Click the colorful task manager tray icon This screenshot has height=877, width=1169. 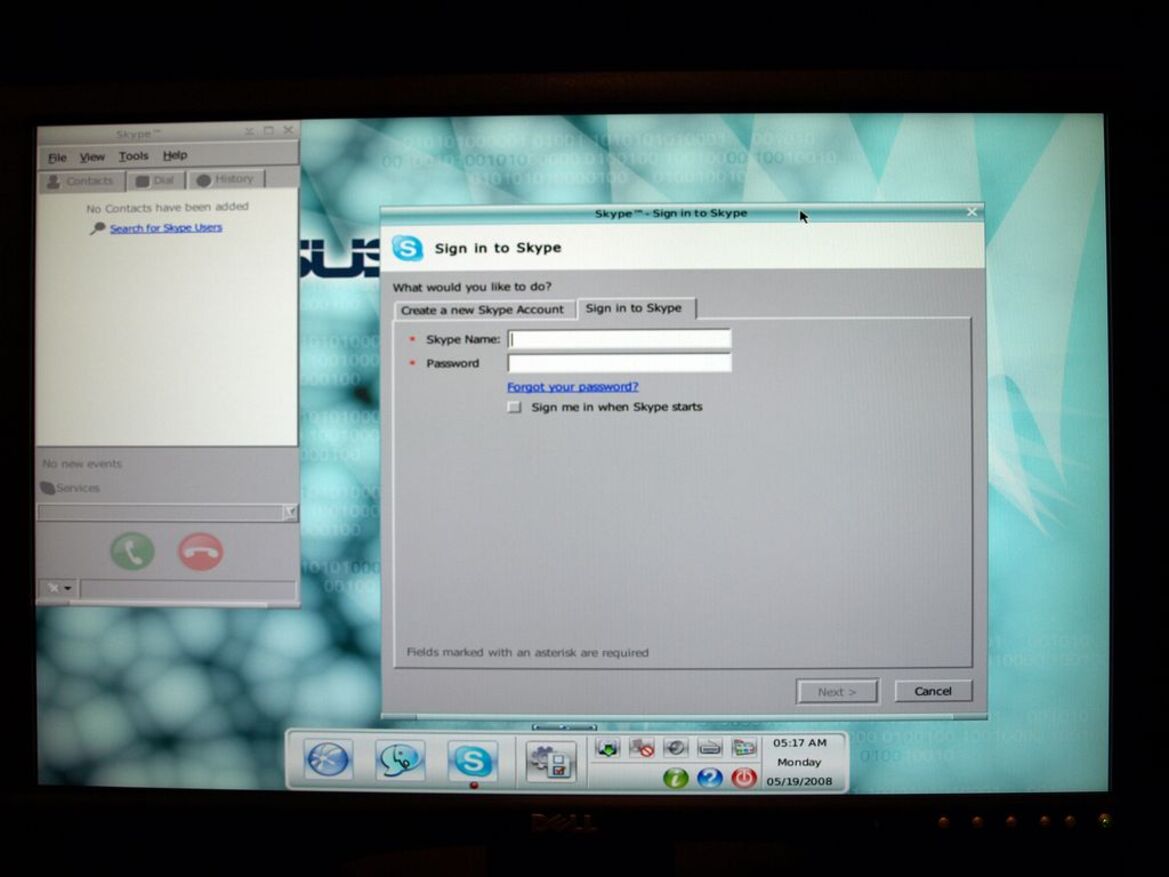click(x=744, y=747)
